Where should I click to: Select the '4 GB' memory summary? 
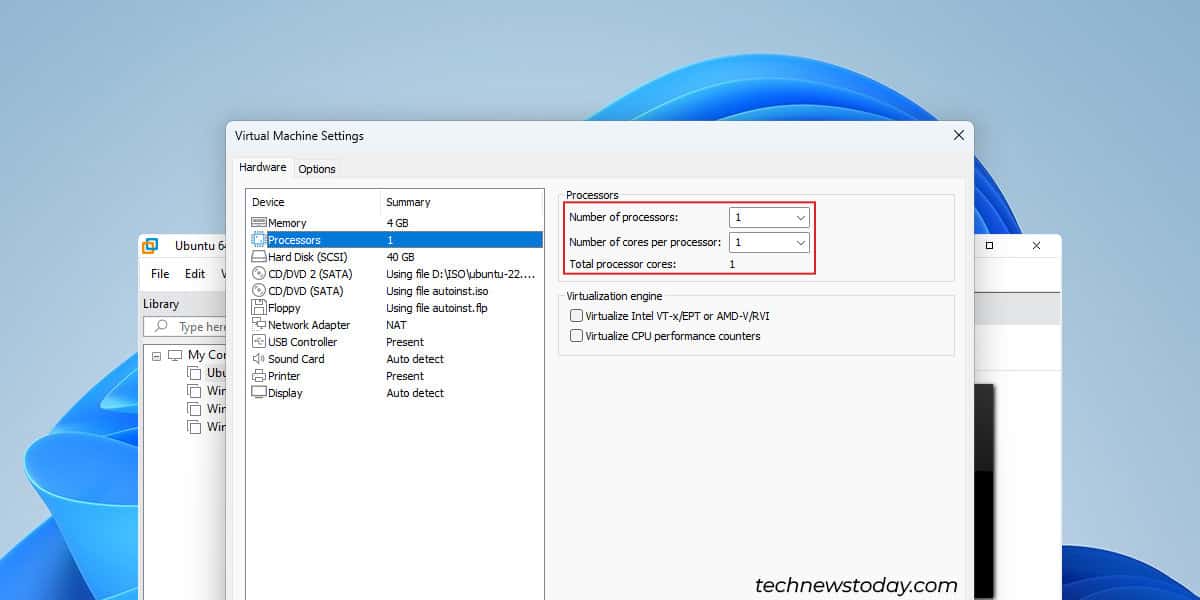(397, 223)
